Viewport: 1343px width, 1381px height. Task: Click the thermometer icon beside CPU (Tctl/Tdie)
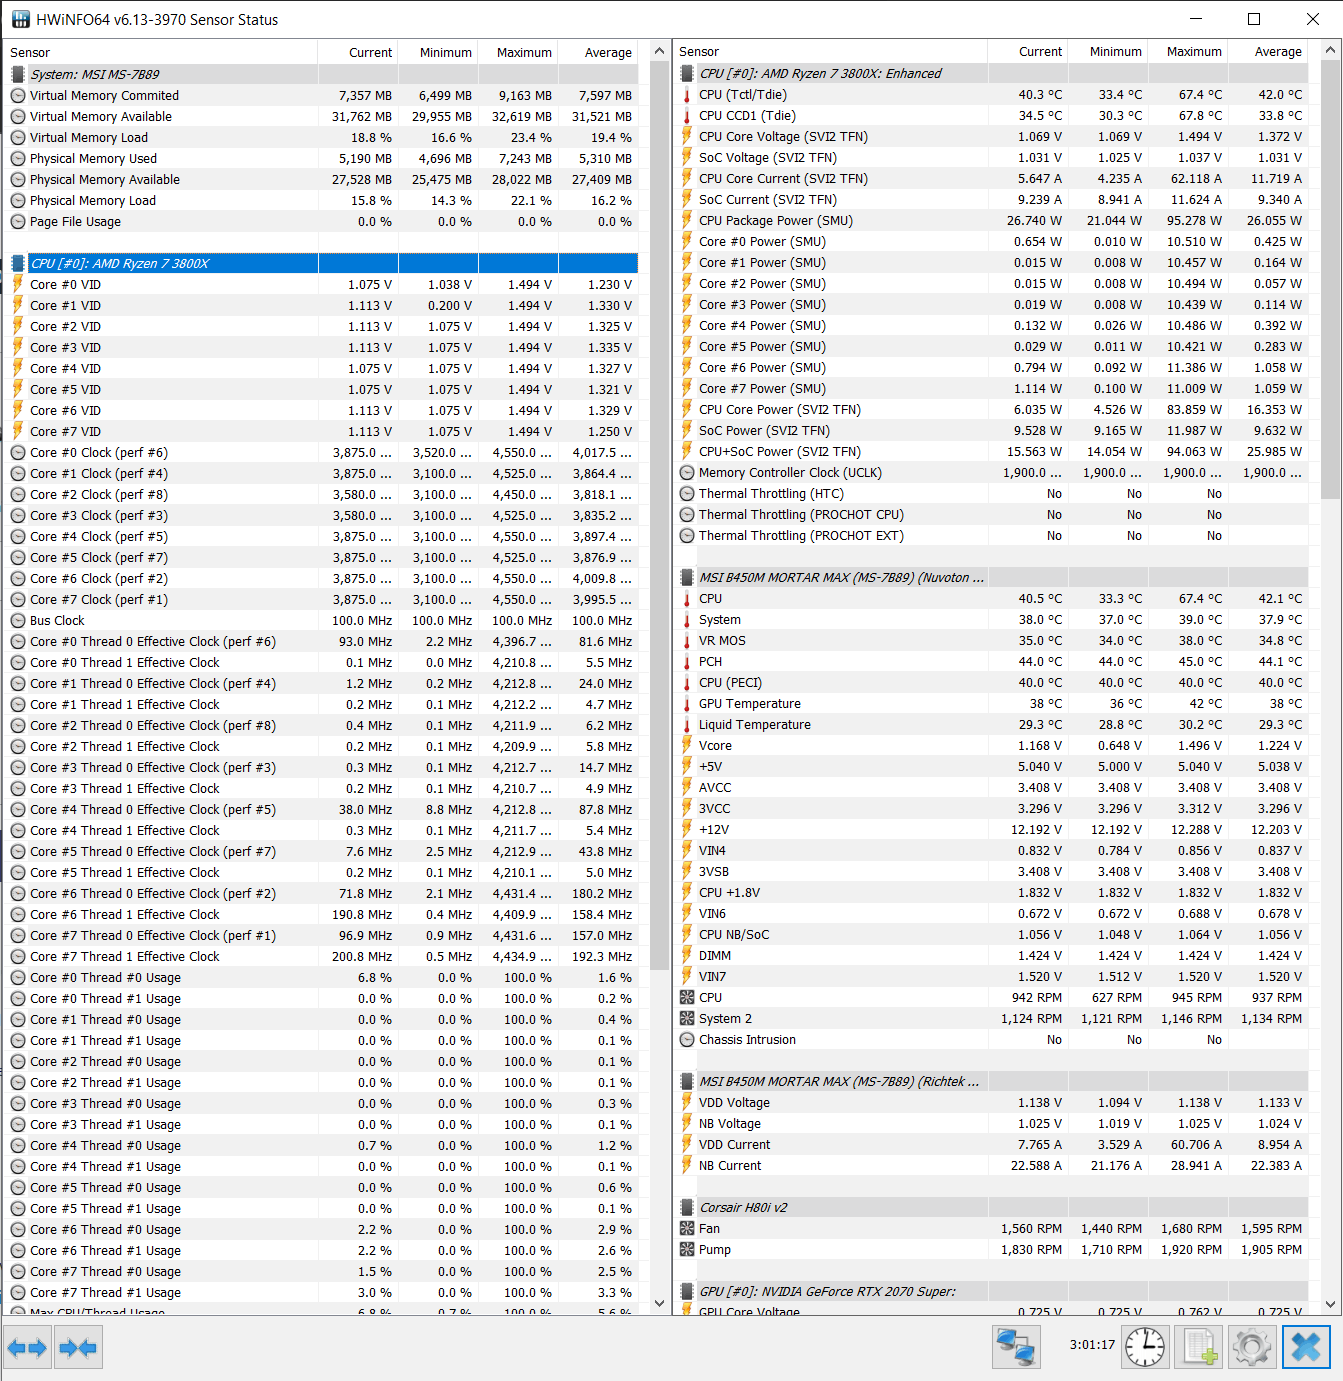click(x=687, y=95)
